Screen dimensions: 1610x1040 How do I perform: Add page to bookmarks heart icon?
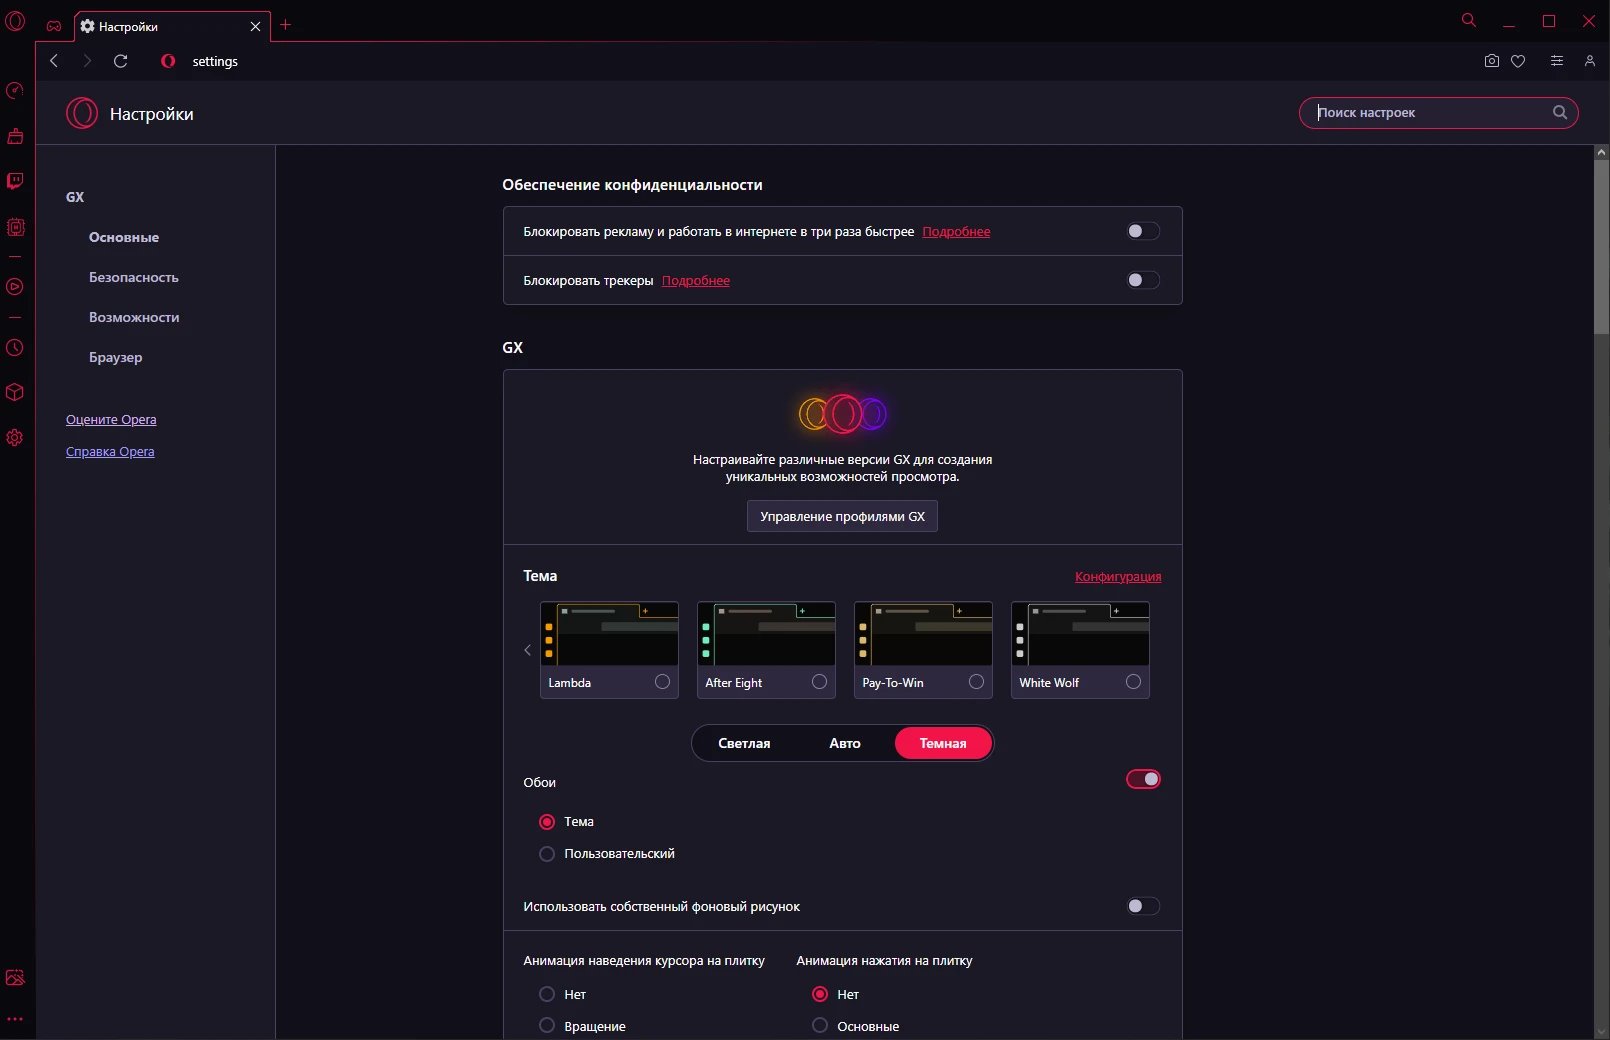[x=1518, y=61]
